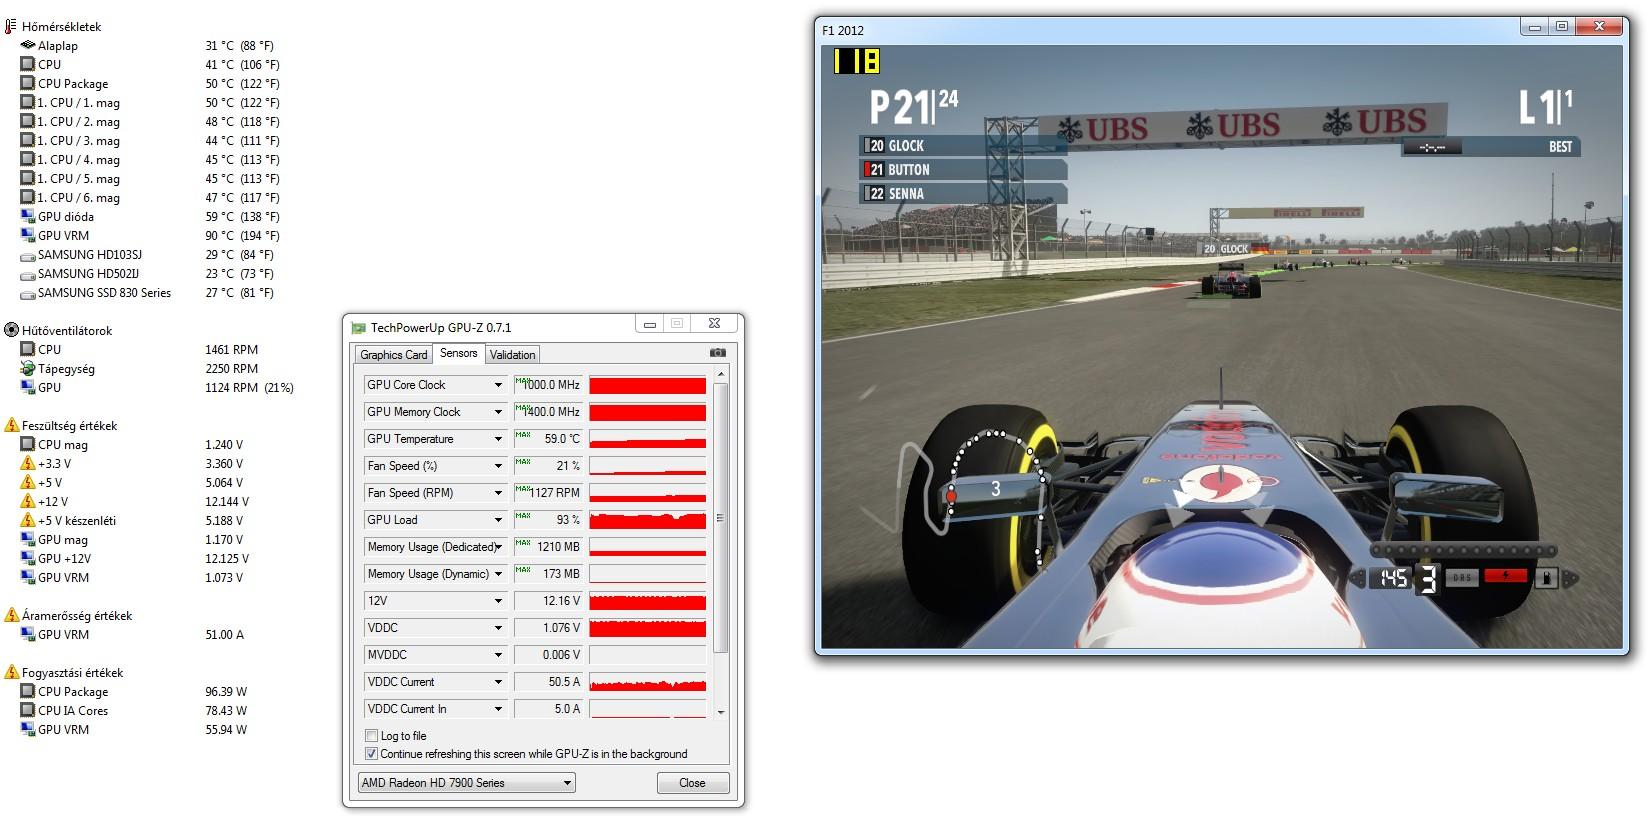The height and width of the screenshot is (825, 1648).
Task: Switch to the Graphics Card tab
Action: 394,355
